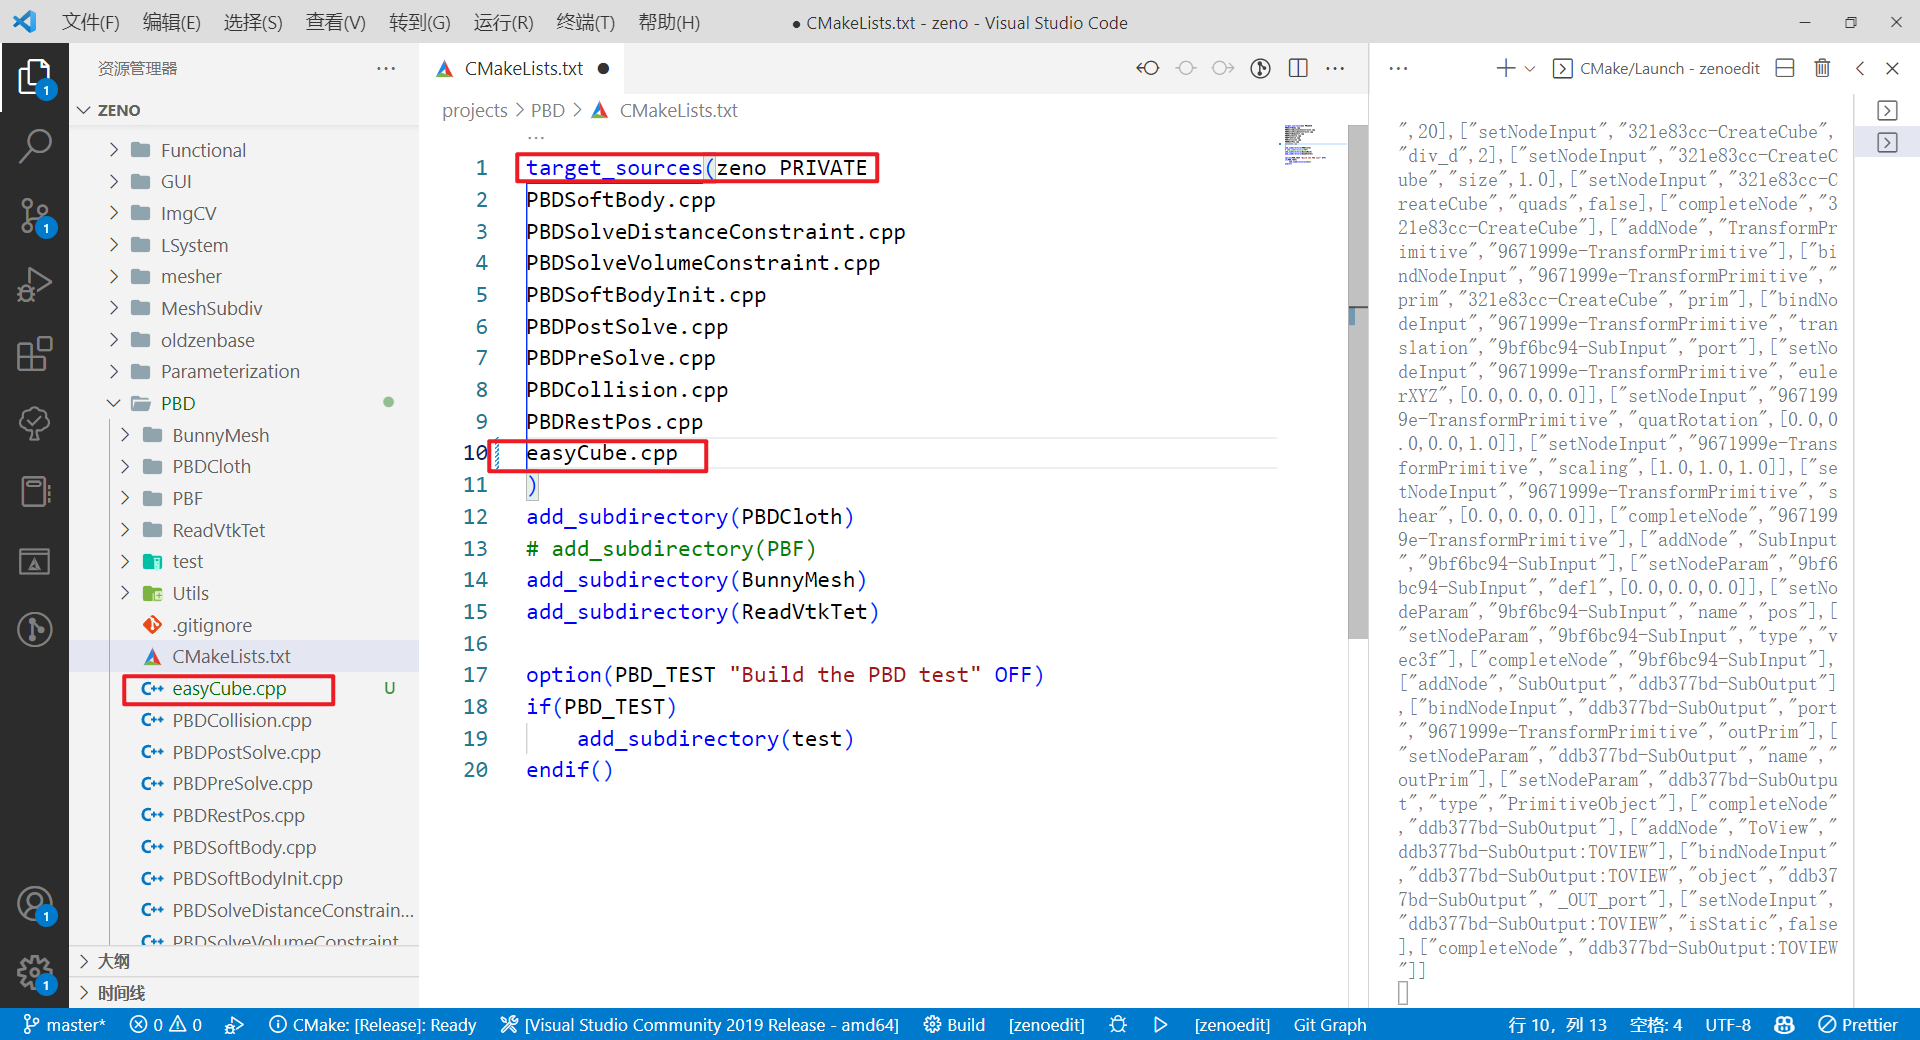1920x1040 pixels.
Task: Expand the 大纲 outline section
Action: (x=246, y=961)
